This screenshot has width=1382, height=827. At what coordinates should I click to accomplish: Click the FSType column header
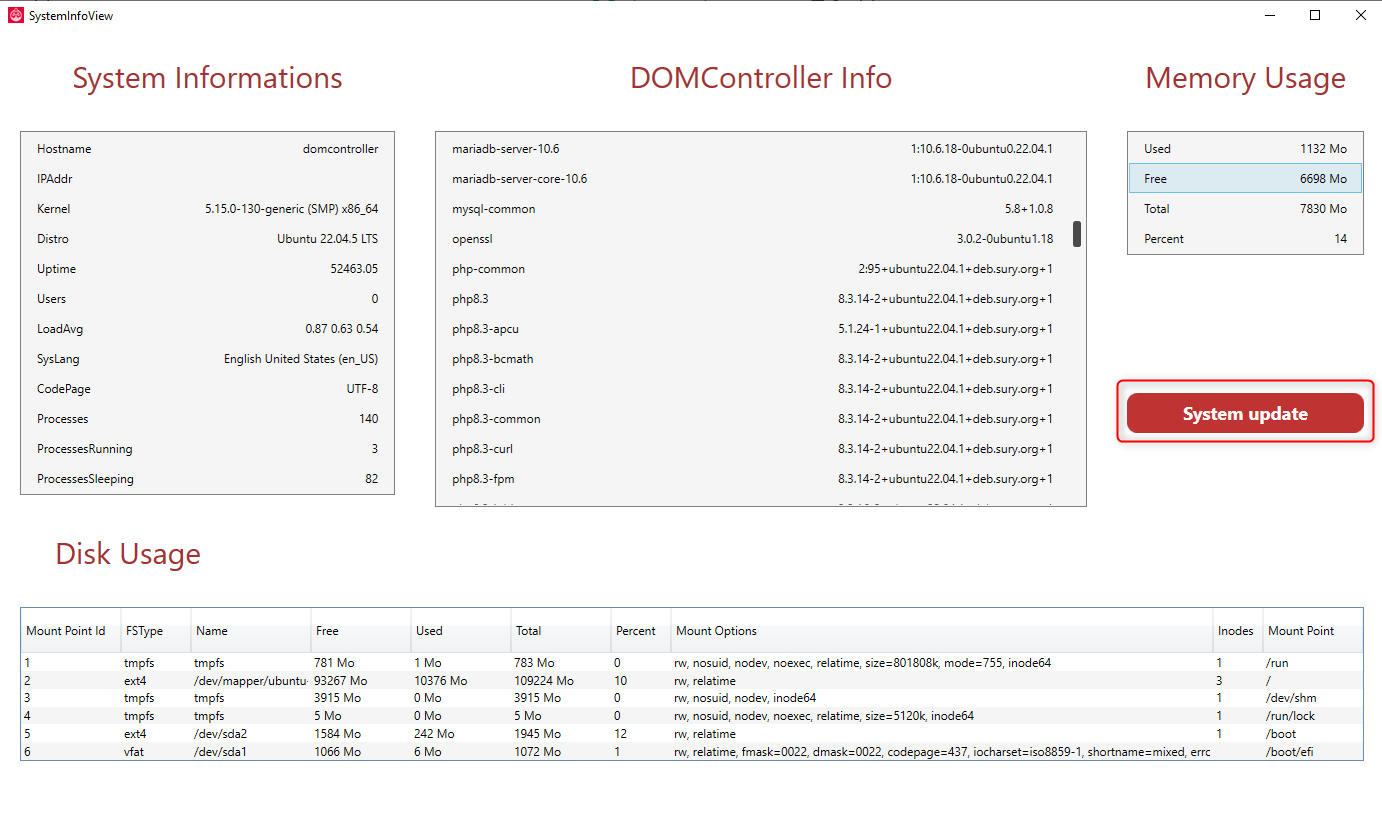(156, 631)
